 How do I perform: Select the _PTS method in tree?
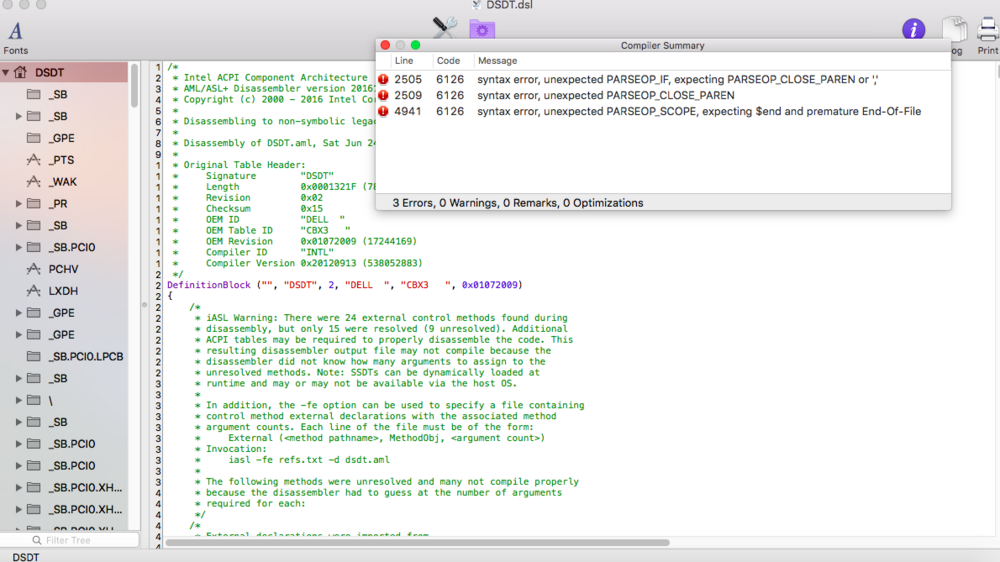[61, 160]
